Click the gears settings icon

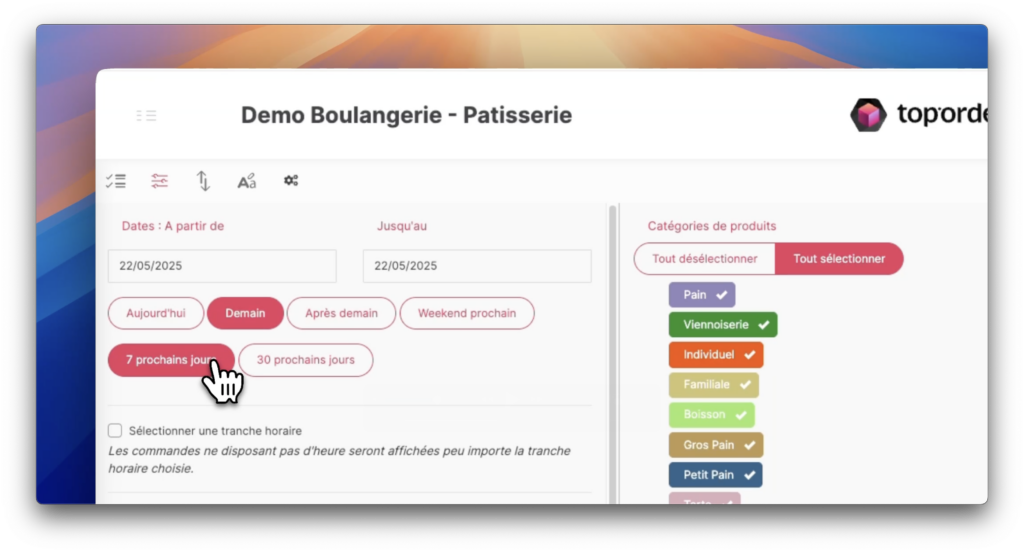(291, 181)
